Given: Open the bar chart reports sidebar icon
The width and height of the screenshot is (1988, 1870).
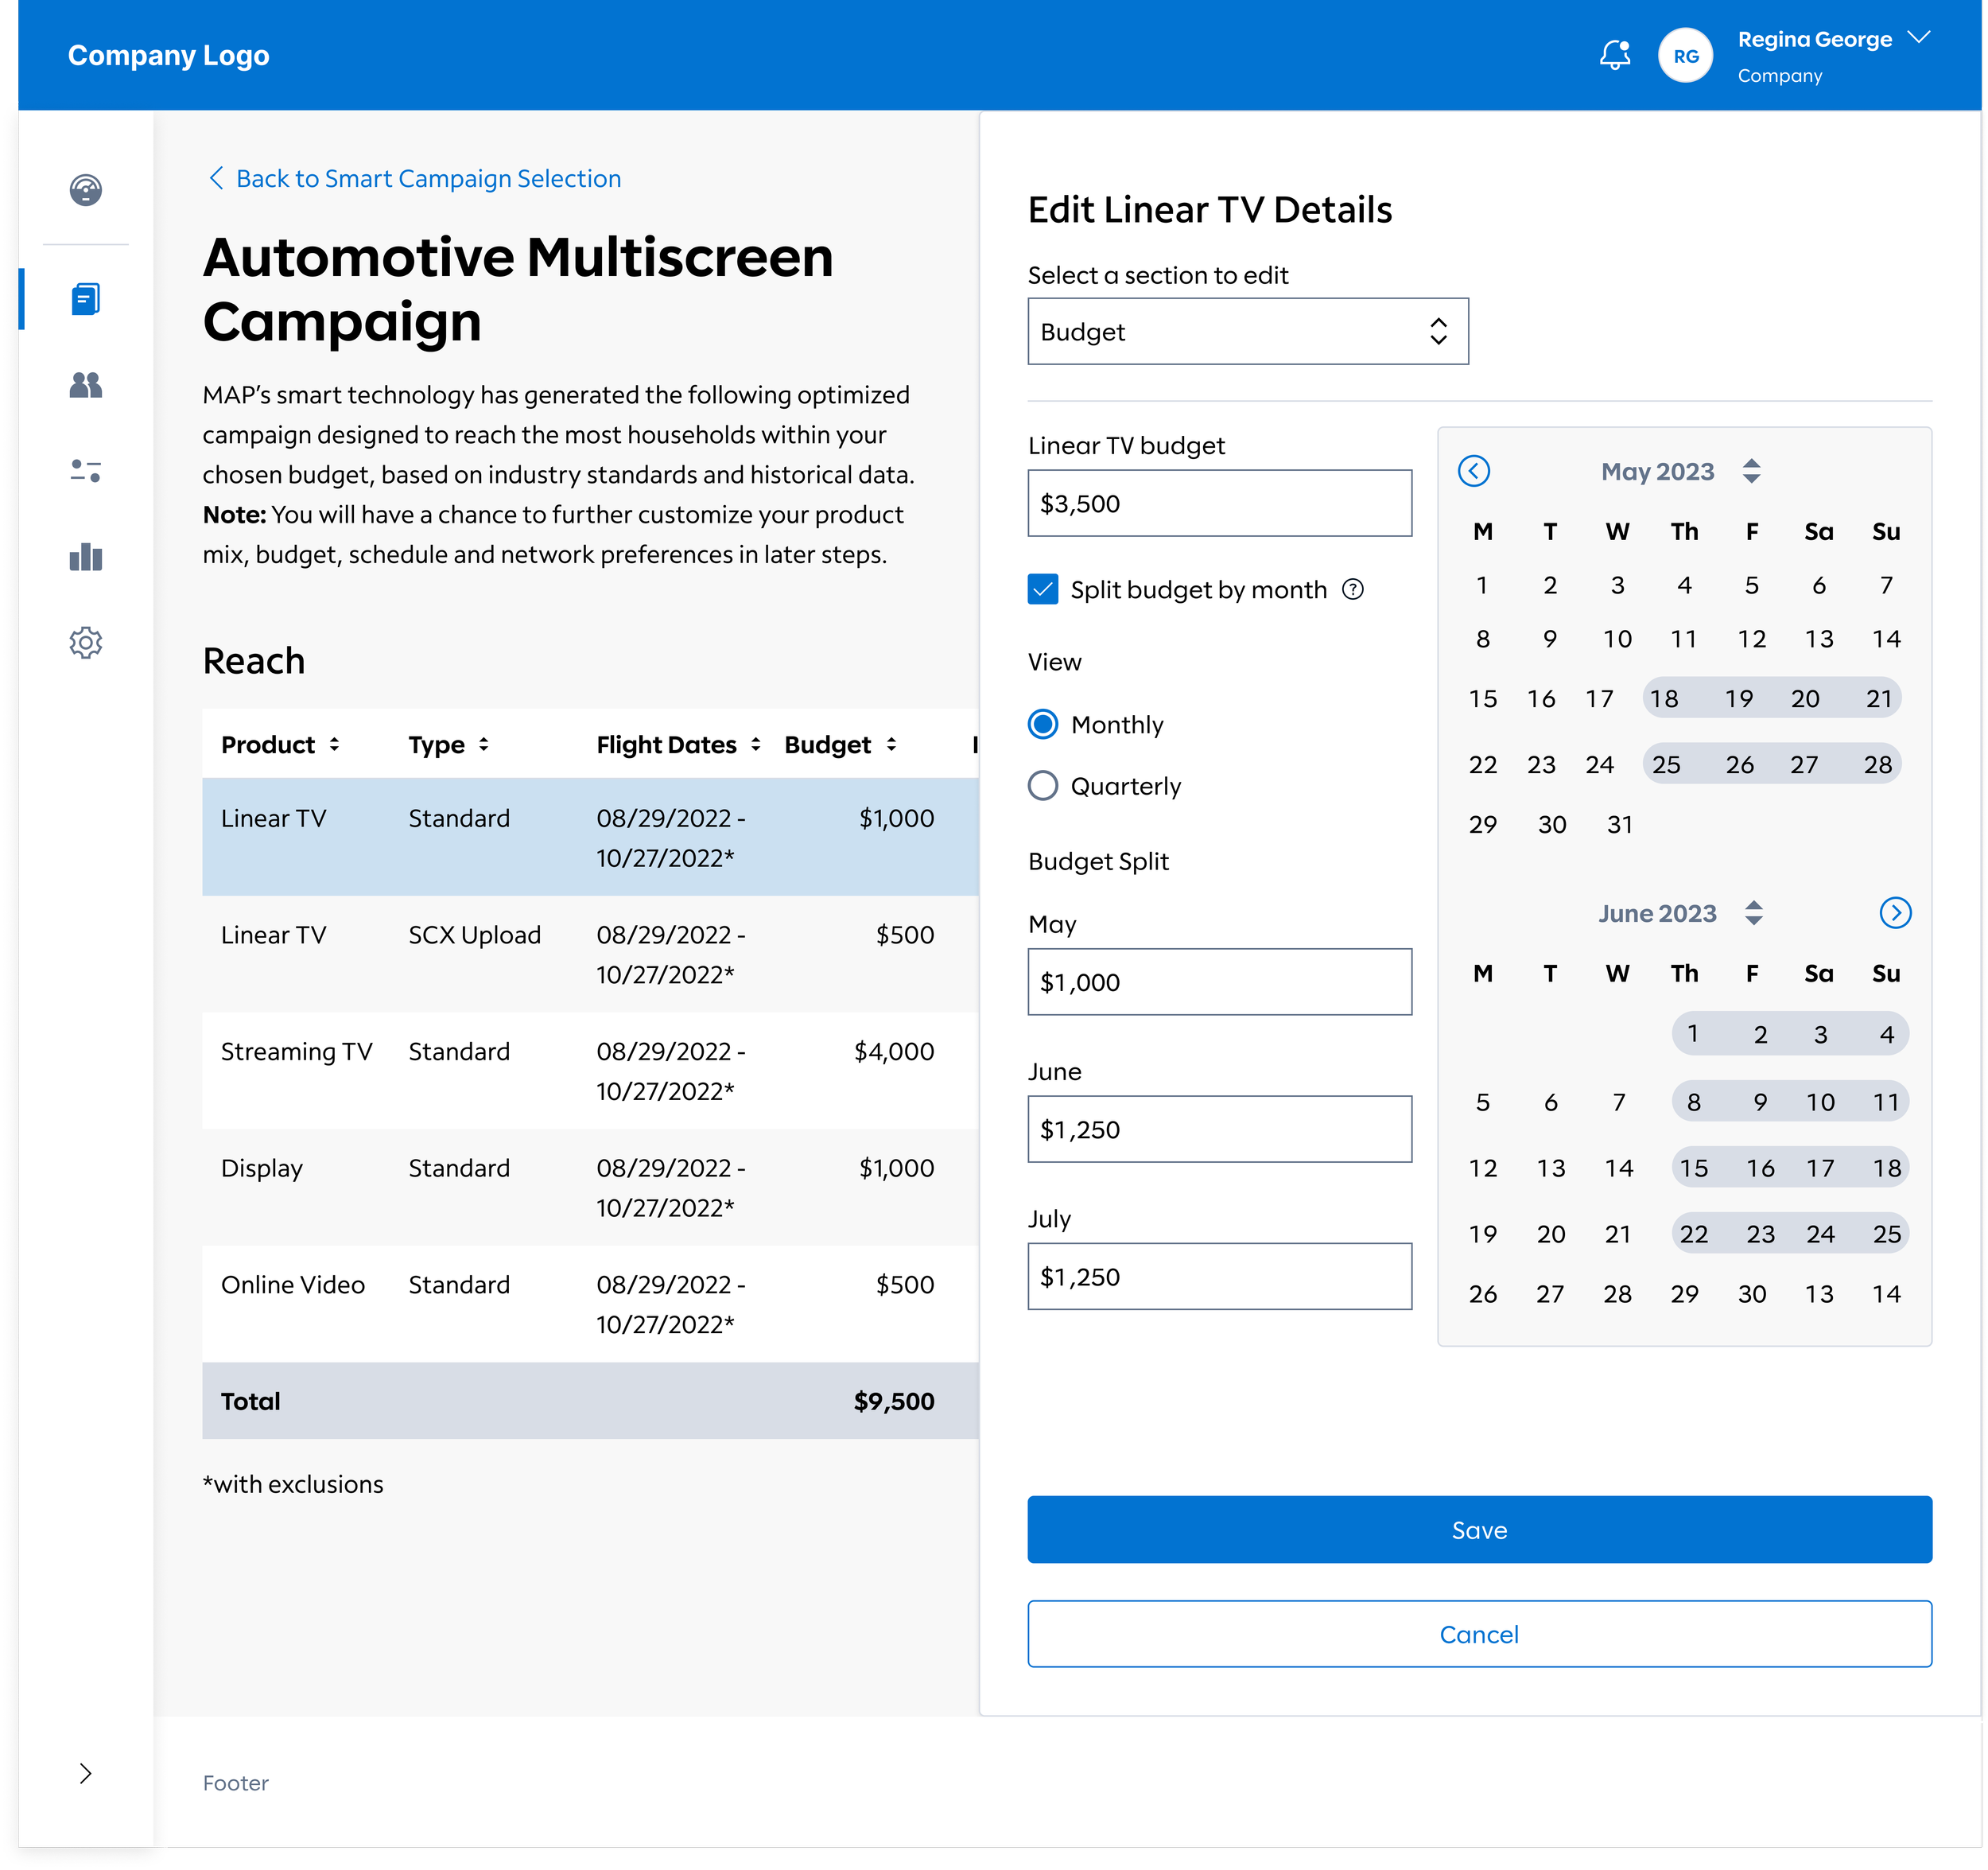Looking at the screenshot, I should (86, 557).
